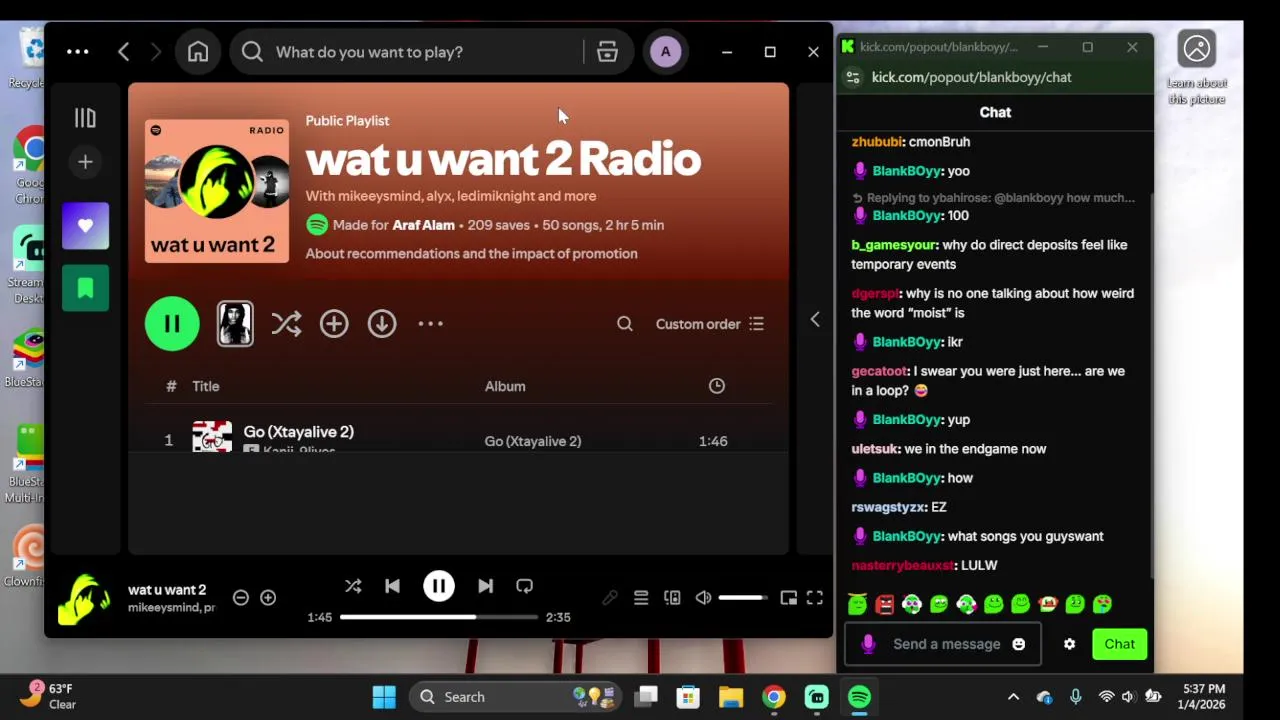1280x720 pixels.
Task: Open the artist link 'mikeeysmind' in the playlist header
Action: [x=379, y=196]
